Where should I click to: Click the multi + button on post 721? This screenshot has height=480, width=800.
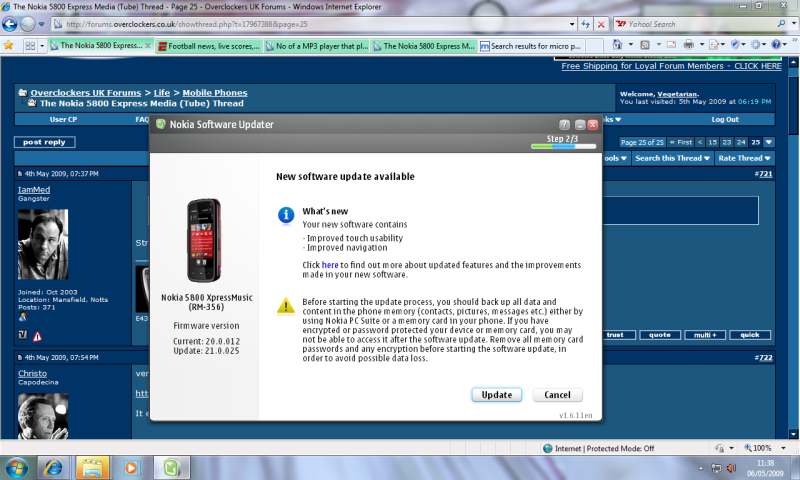pyautogui.click(x=705, y=335)
